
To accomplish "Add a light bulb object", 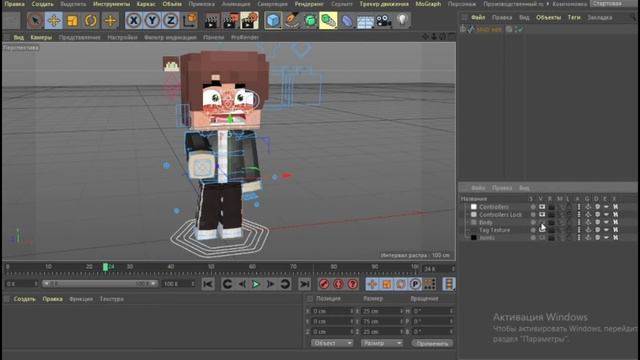I will click(x=402, y=20).
